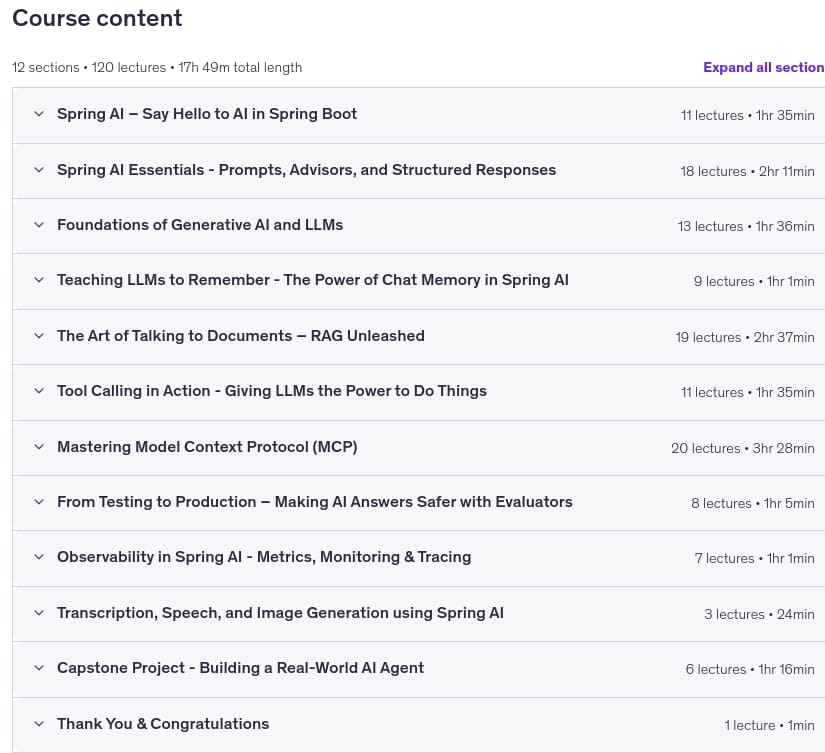Open chevron for Foundations of Generative AI
Screen dimensions: 825x753
point(39,225)
